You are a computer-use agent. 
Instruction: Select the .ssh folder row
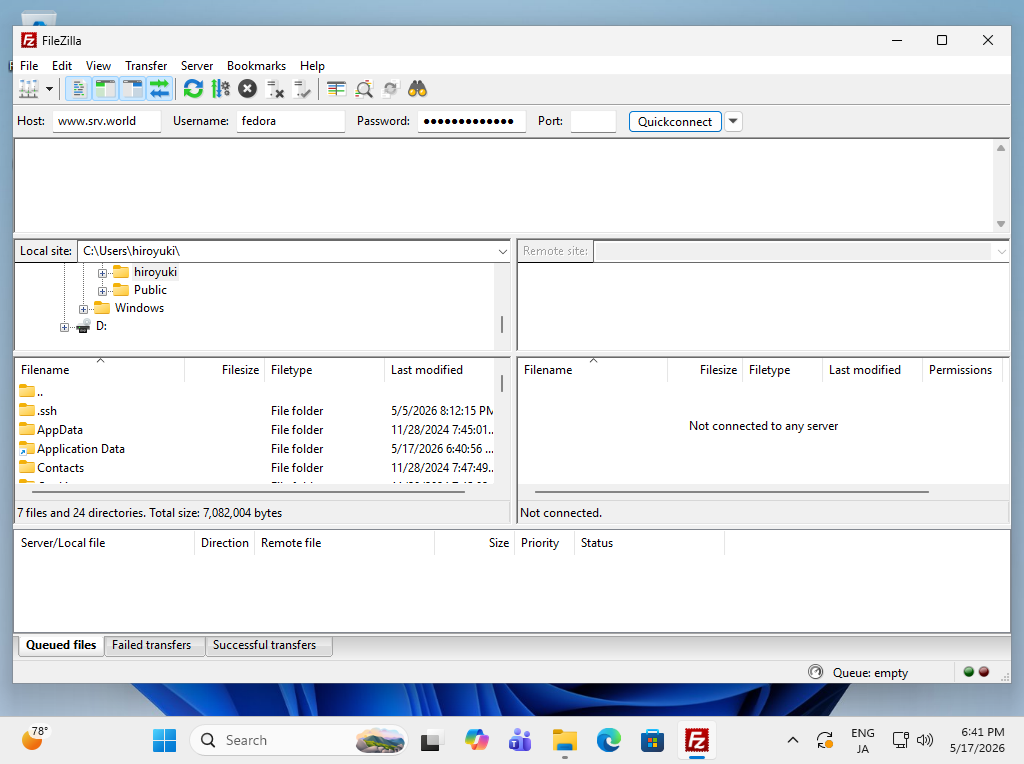point(255,411)
